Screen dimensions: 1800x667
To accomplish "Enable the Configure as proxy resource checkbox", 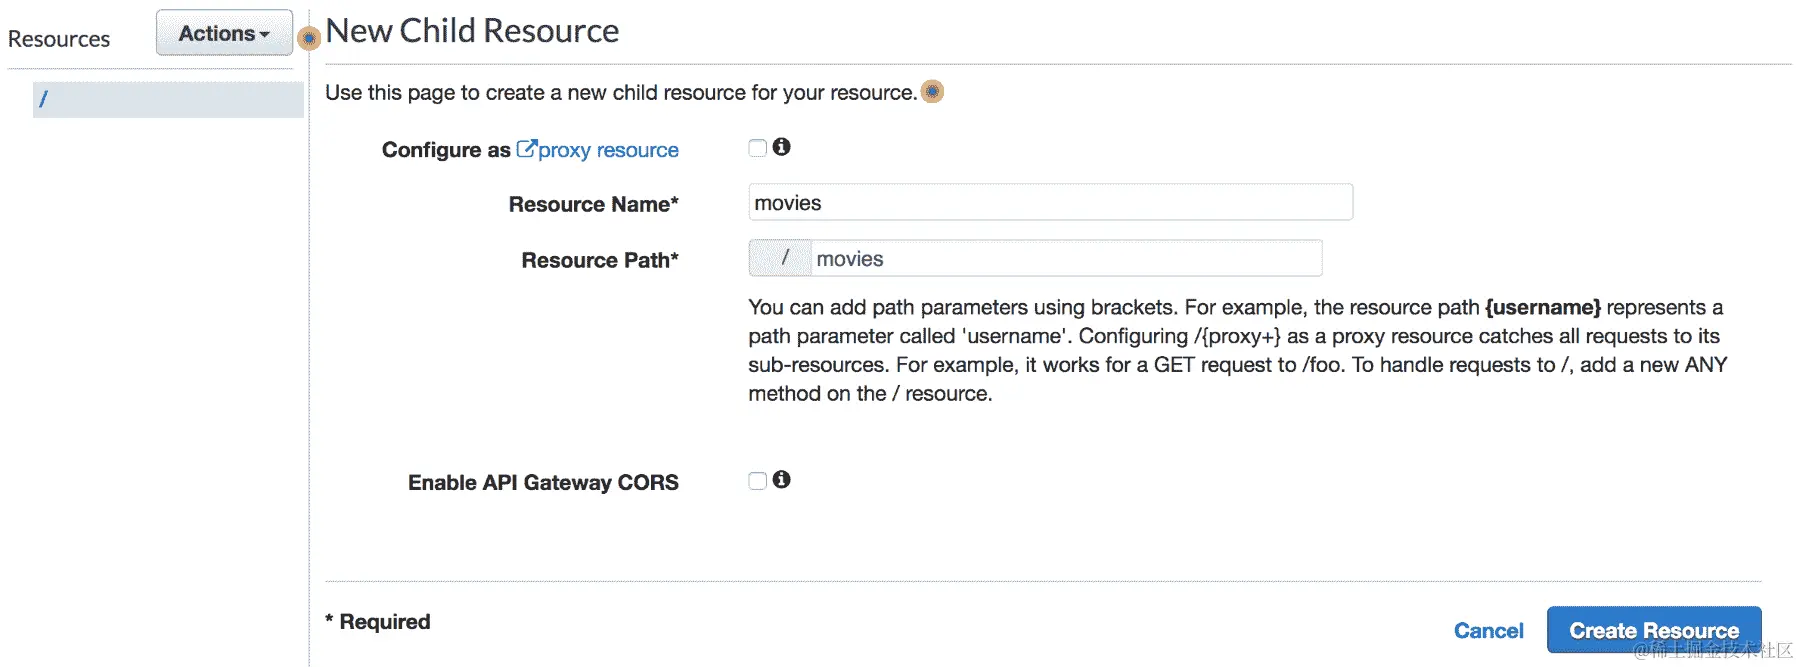I will pyautogui.click(x=757, y=148).
